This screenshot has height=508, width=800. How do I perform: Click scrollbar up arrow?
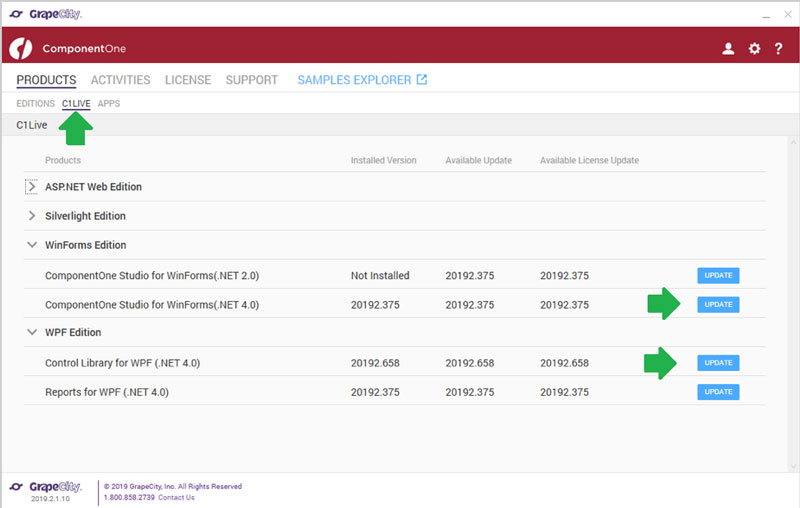(793, 141)
